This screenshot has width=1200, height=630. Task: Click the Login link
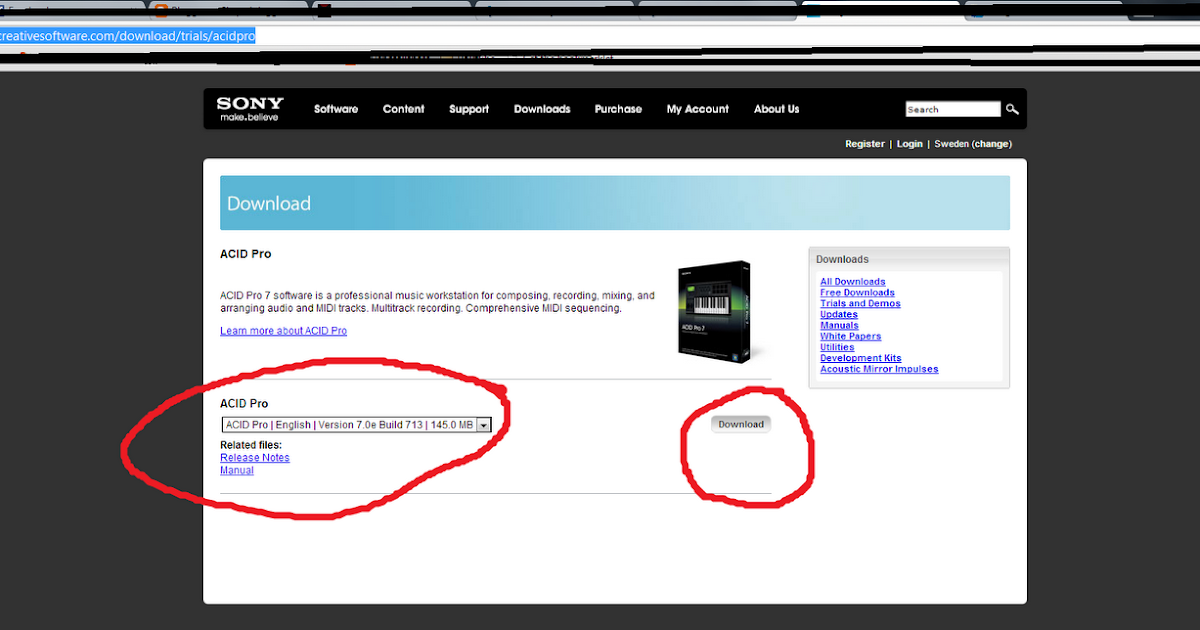click(910, 144)
